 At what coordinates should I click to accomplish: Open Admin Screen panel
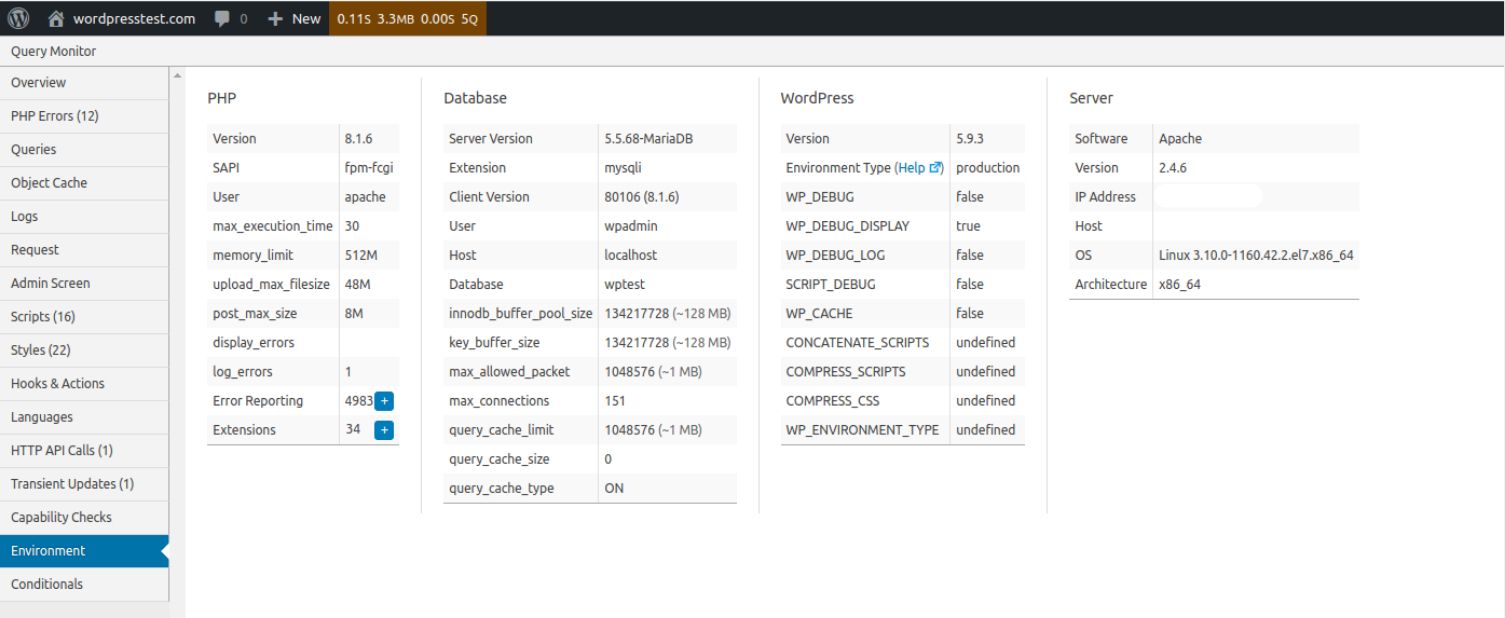tap(84, 284)
